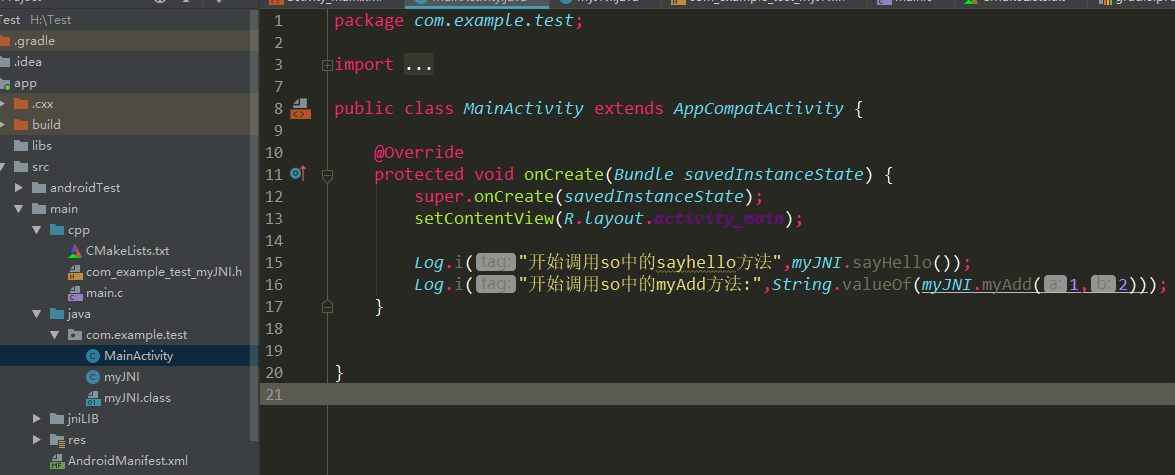Click the manifest icon of AndroidManifest.xml

[x=56, y=461]
